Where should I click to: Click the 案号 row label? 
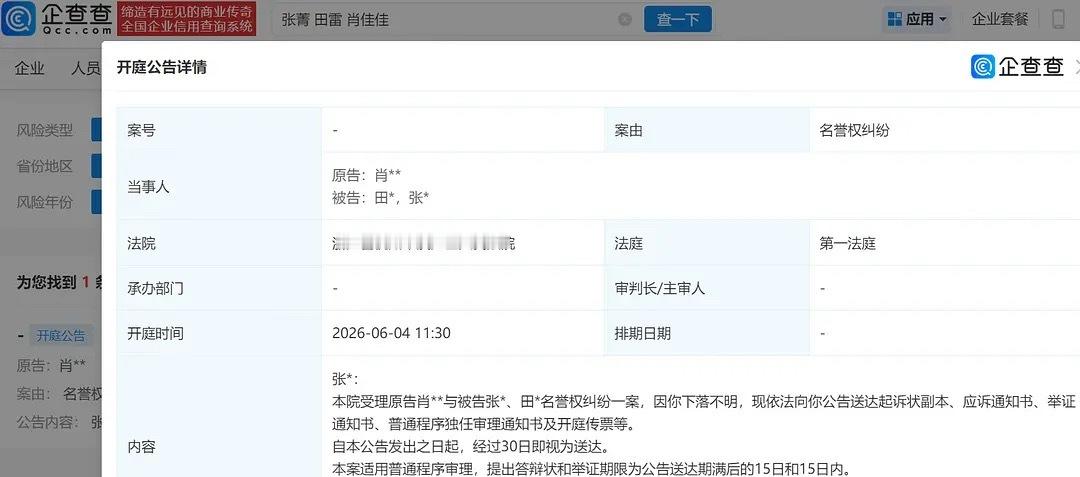(x=141, y=130)
